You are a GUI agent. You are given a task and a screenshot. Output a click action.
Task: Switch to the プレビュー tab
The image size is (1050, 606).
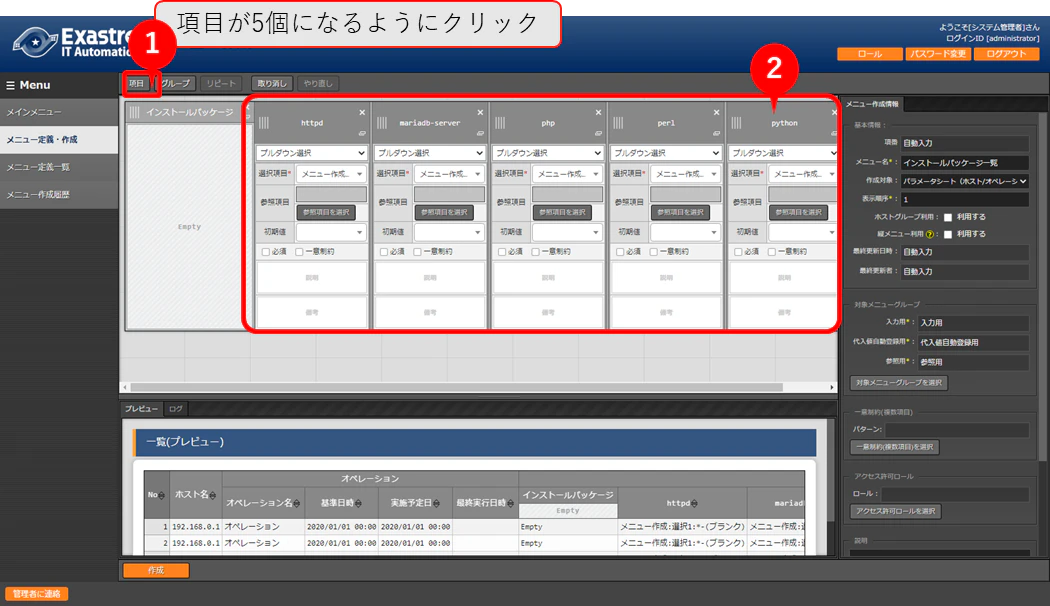tap(141, 408)
